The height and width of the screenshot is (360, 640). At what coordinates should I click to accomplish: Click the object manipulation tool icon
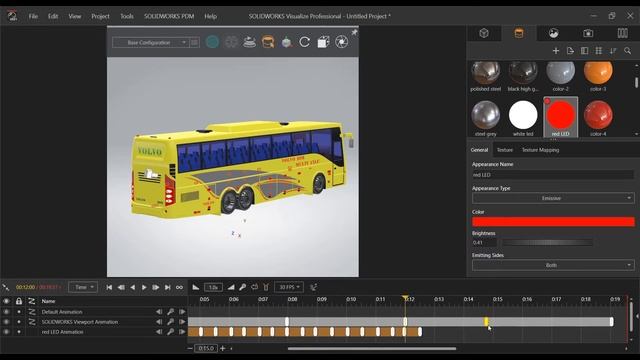click(x=287, y=42)
